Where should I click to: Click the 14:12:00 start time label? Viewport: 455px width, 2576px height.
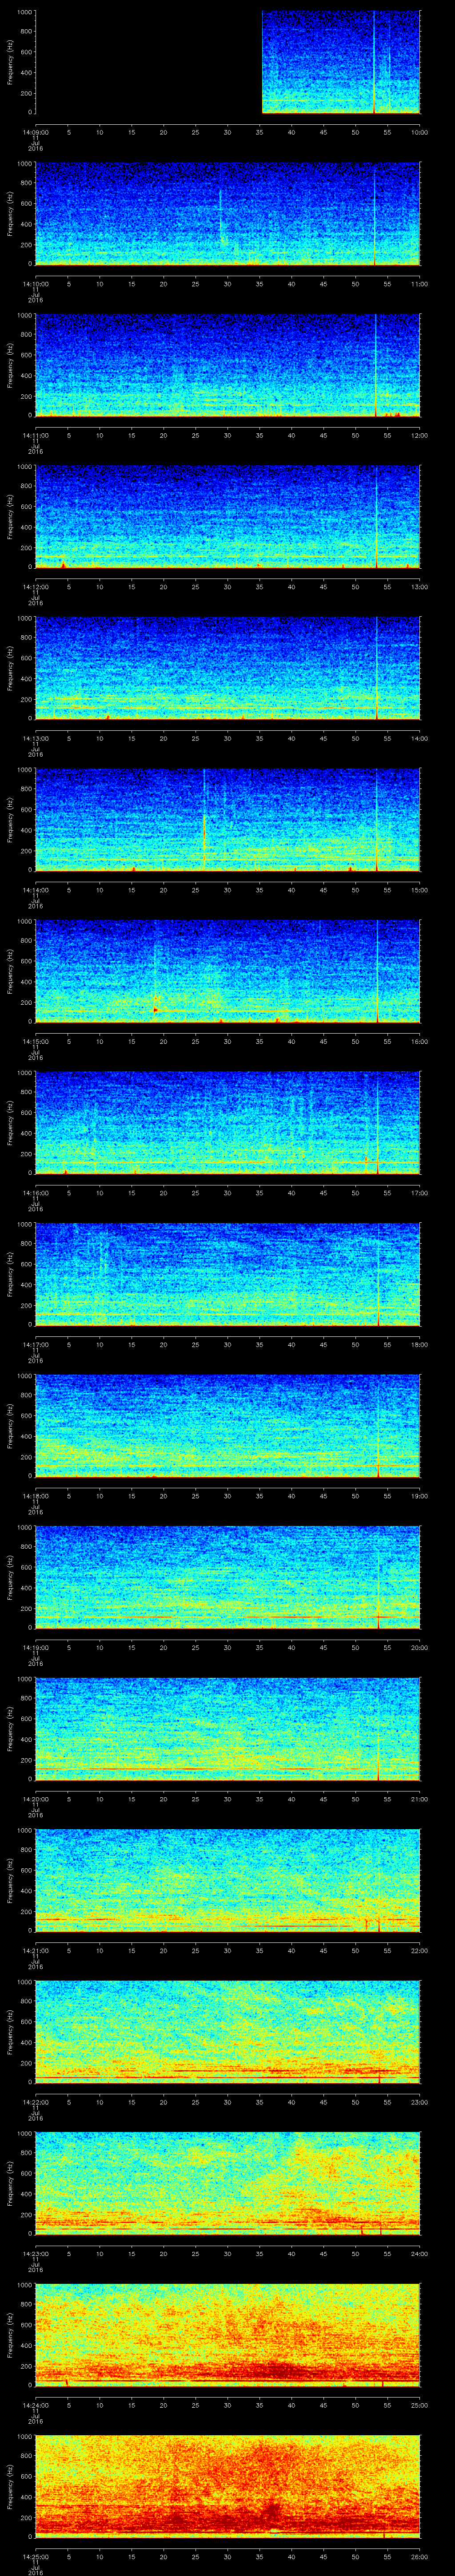point(35,587)
